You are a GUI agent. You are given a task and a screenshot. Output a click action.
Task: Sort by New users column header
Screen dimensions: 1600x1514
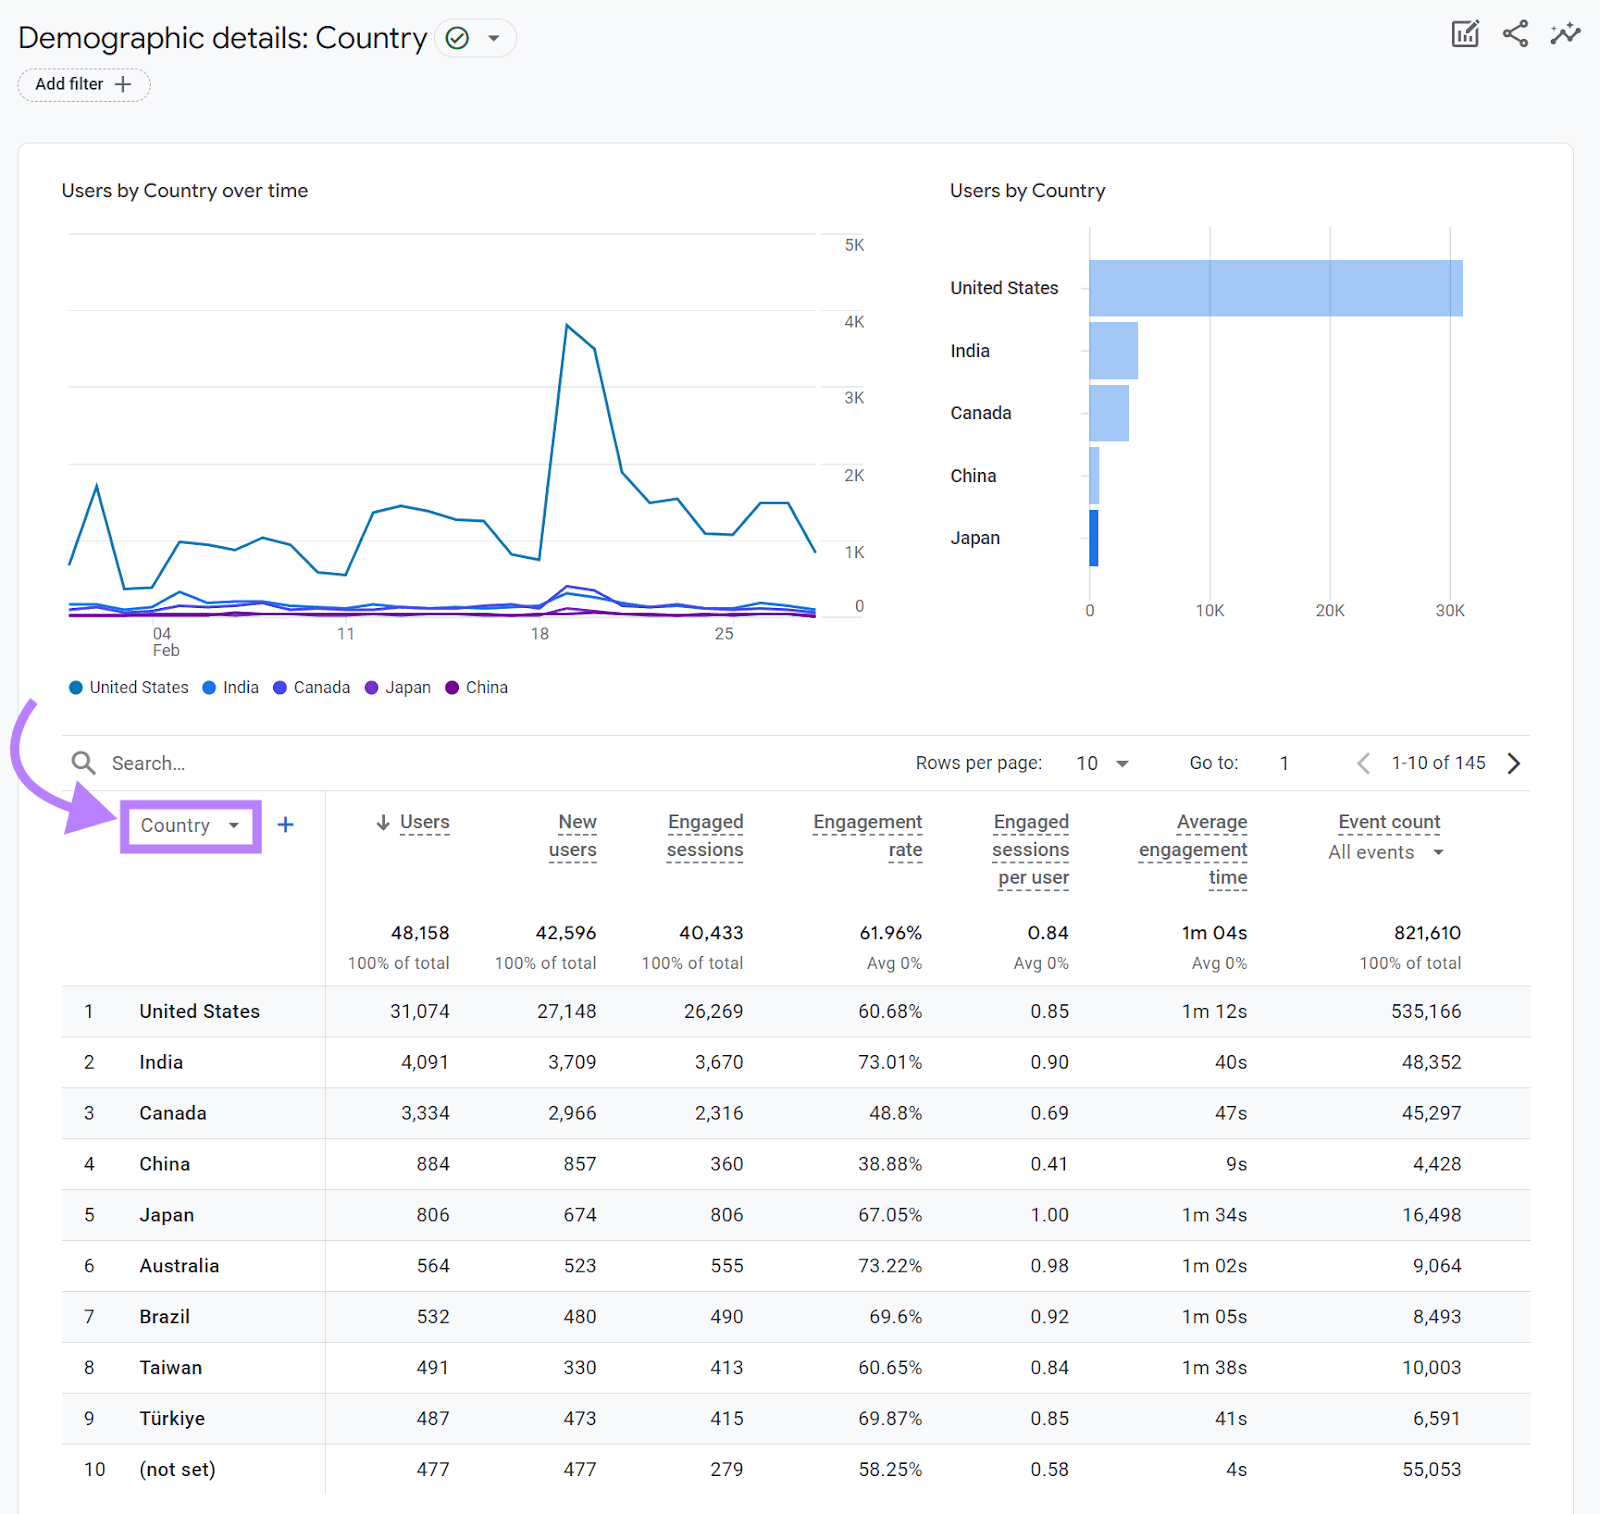pos(573,836)
